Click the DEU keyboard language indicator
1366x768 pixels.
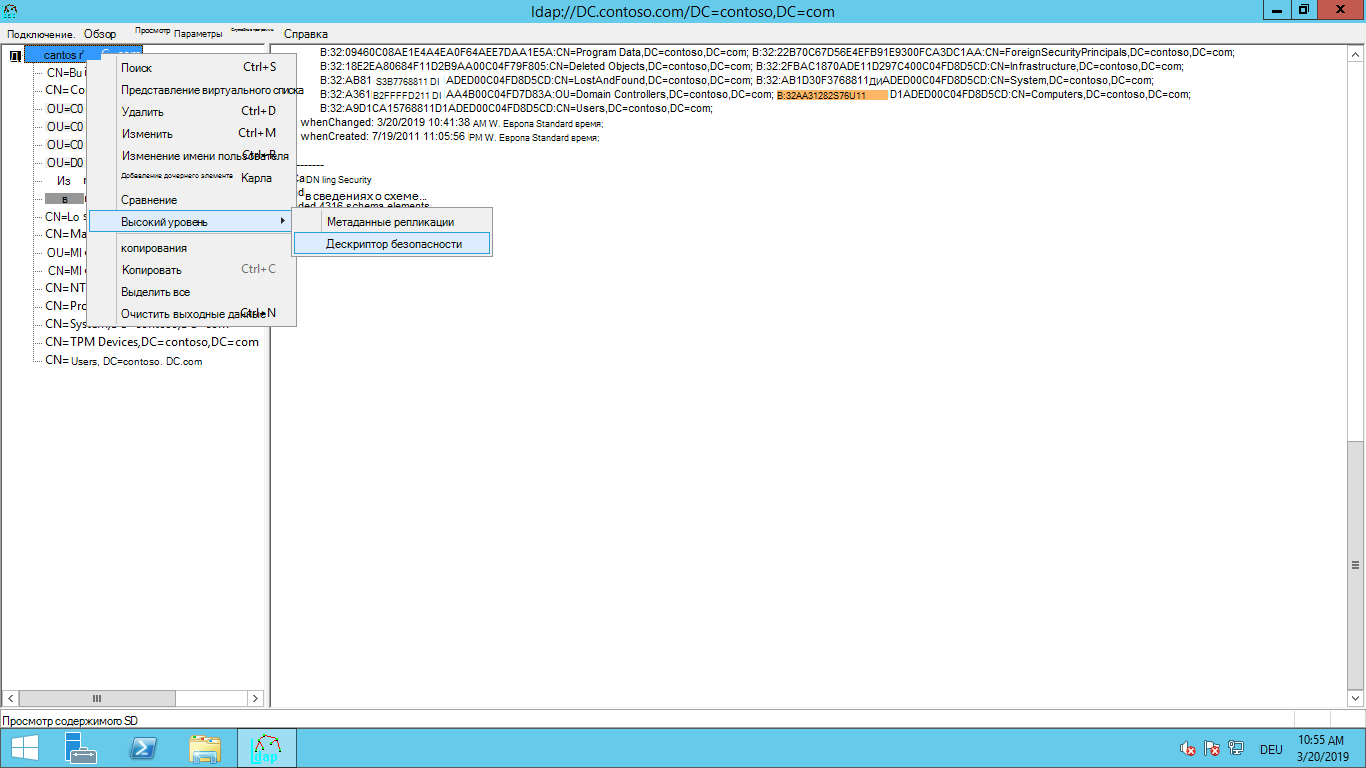point(1271,749)
